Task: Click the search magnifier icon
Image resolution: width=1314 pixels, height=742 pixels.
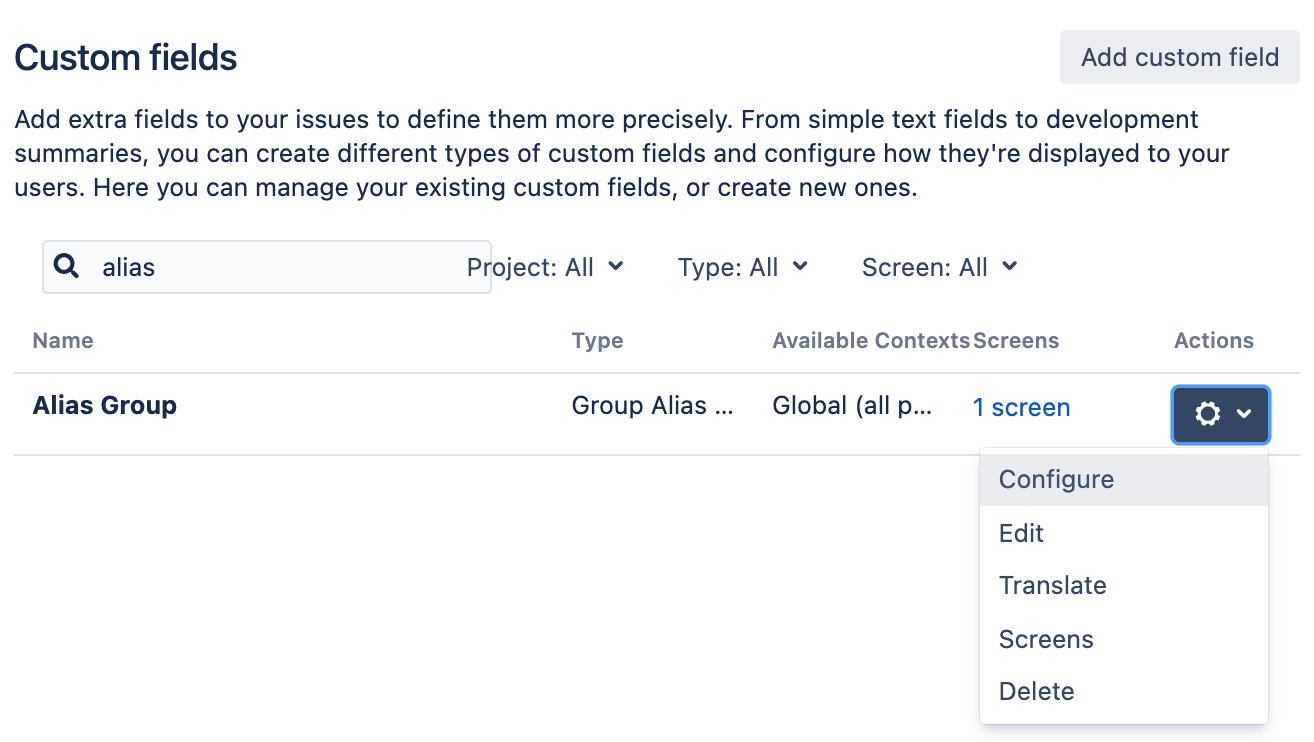Action: point(66,265)
